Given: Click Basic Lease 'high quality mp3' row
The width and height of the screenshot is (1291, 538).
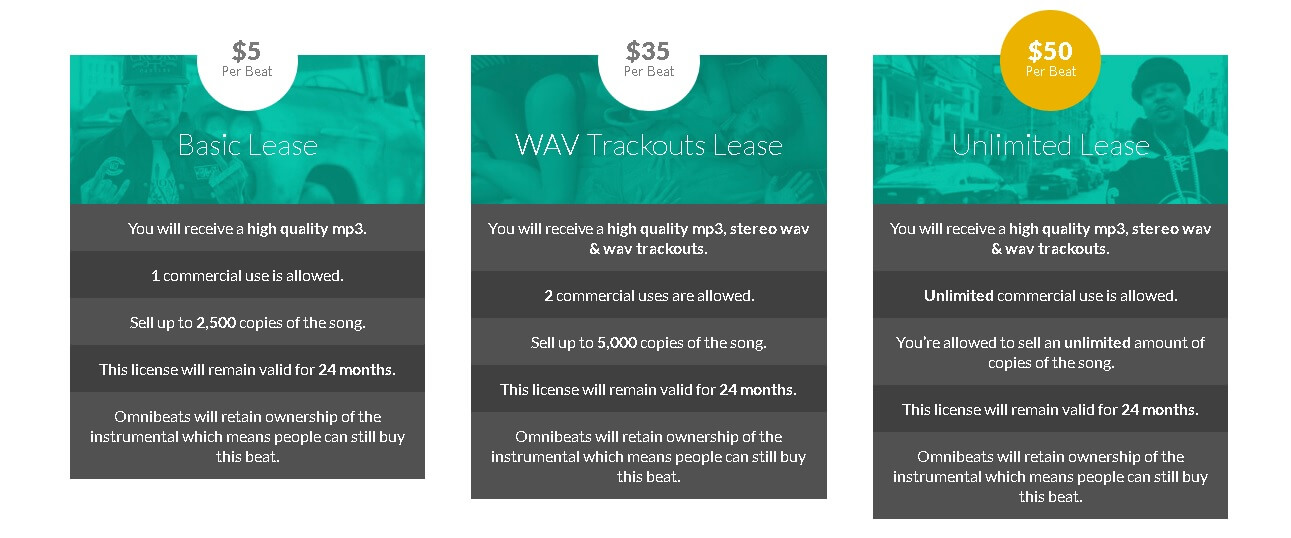Looking at the screenshot, I should (x=247, y=228).
